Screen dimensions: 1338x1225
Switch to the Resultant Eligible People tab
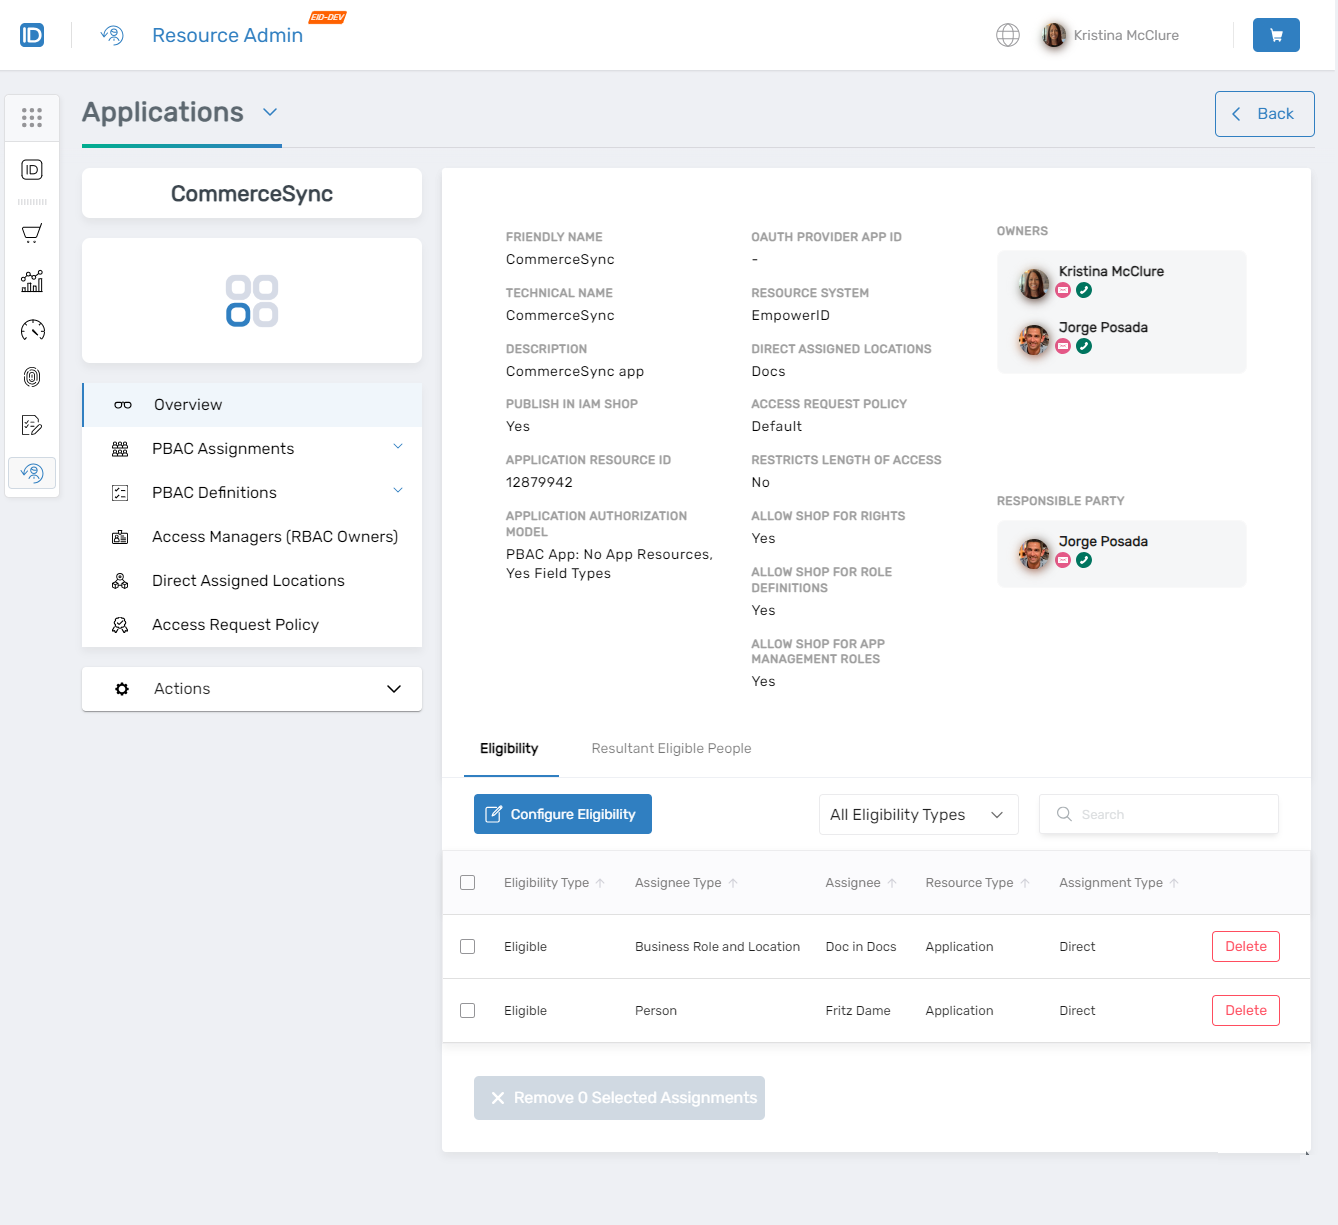671,748
